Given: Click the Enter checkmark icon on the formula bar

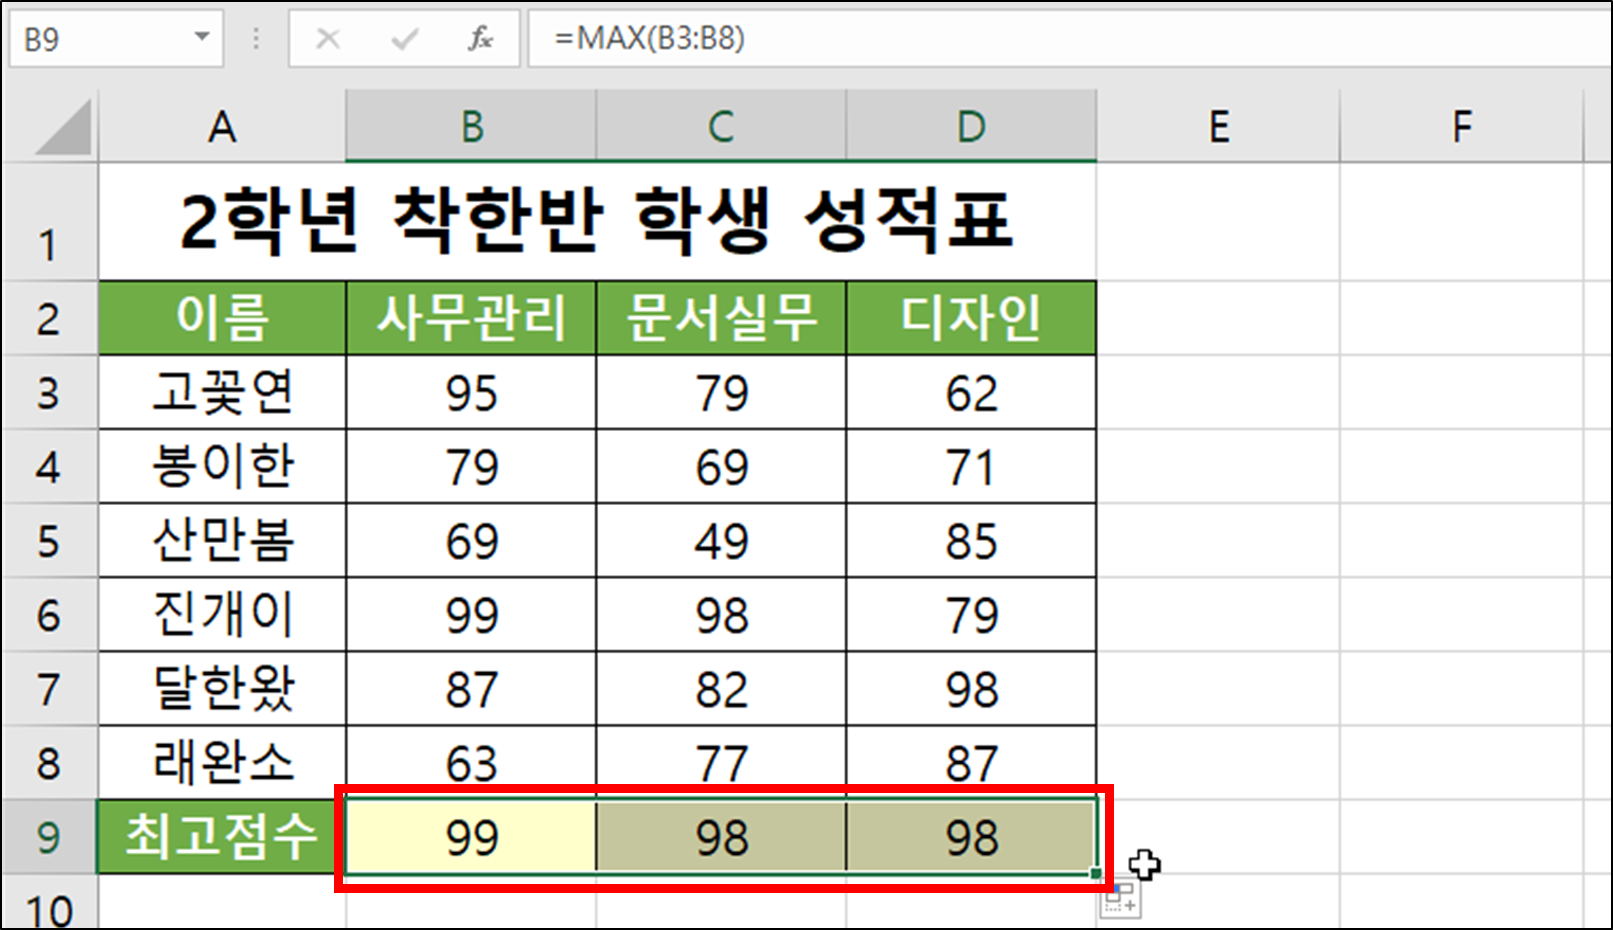Looking at the screenshot, I should point(403,40).
